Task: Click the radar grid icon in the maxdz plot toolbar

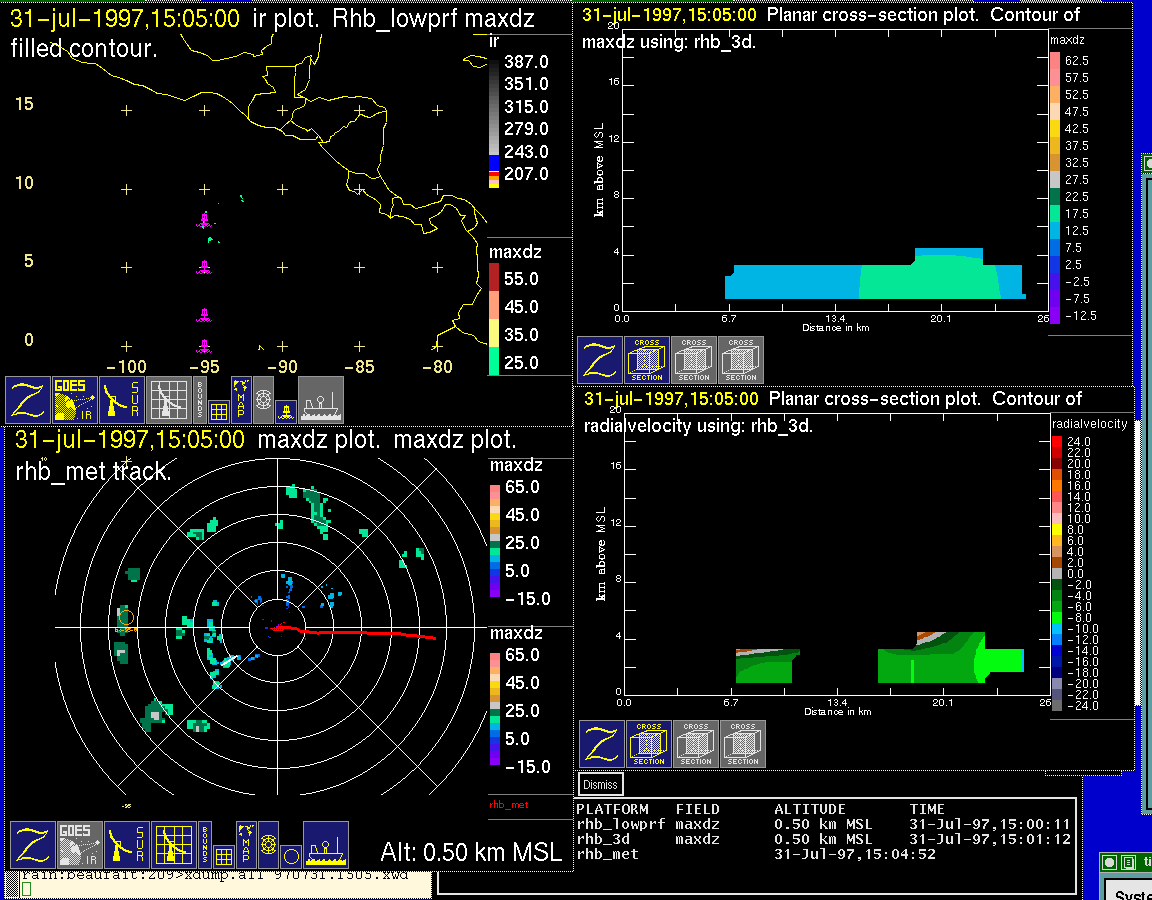Action: (x=173, y=845)
